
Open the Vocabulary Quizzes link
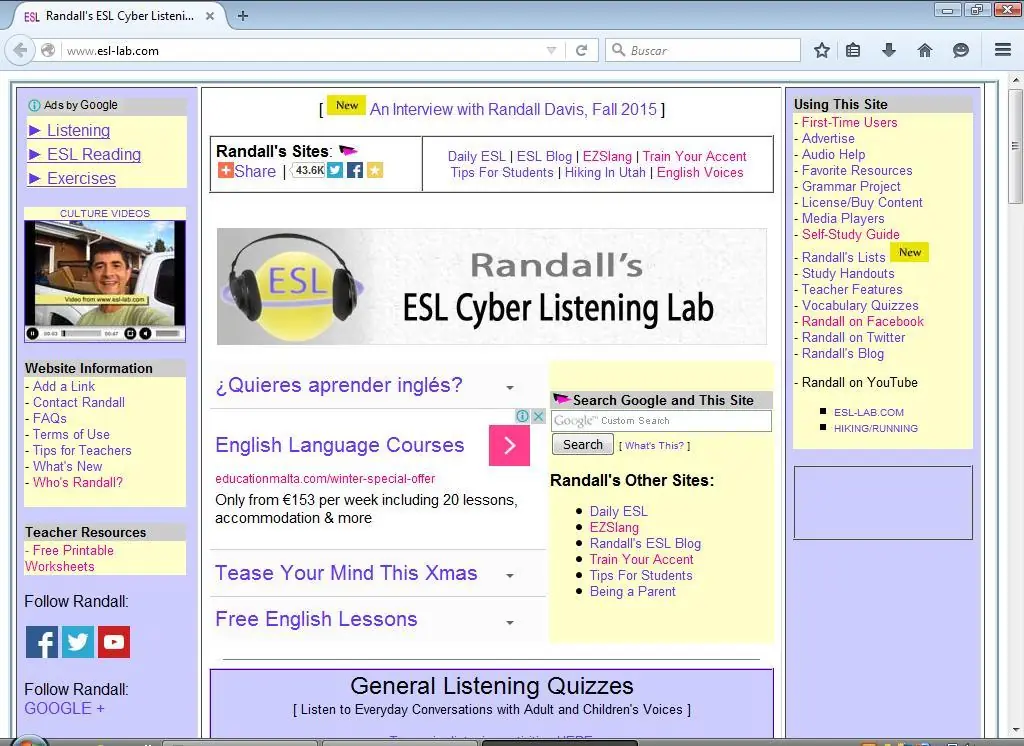coord(859,306)
